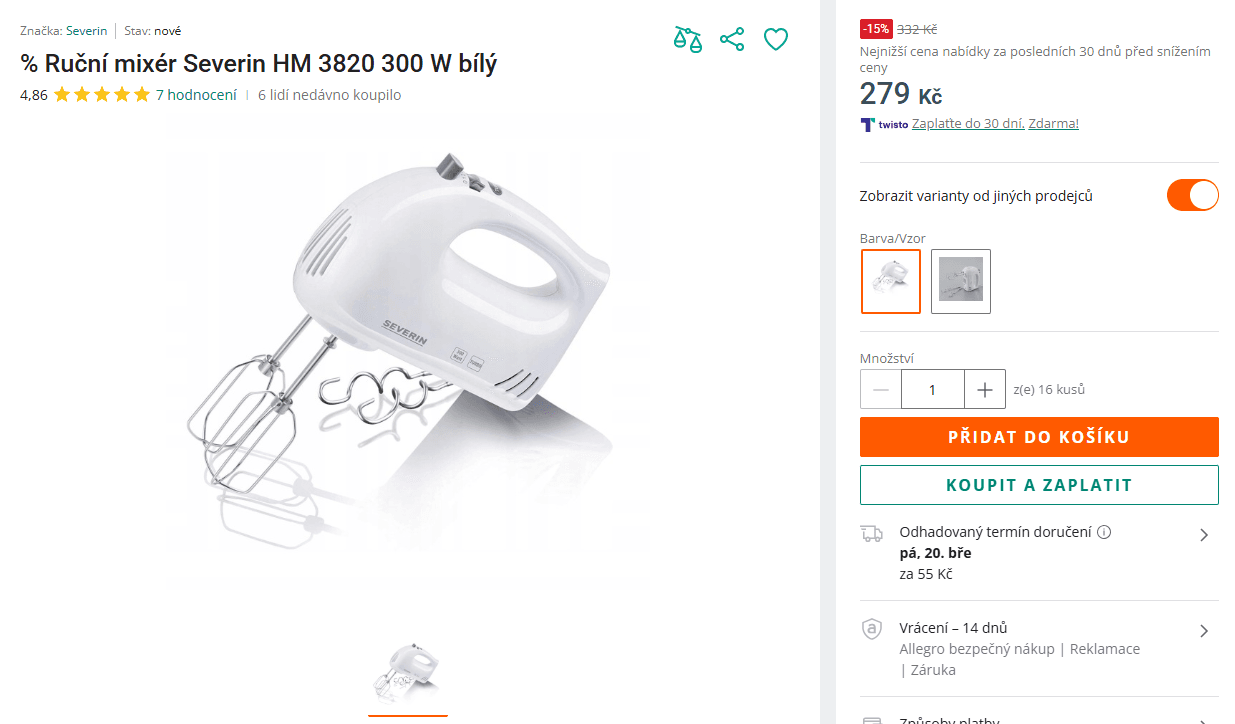Open the share icon
The height and width of the screenshot is (724, 1235).
(x=732, y=39)
